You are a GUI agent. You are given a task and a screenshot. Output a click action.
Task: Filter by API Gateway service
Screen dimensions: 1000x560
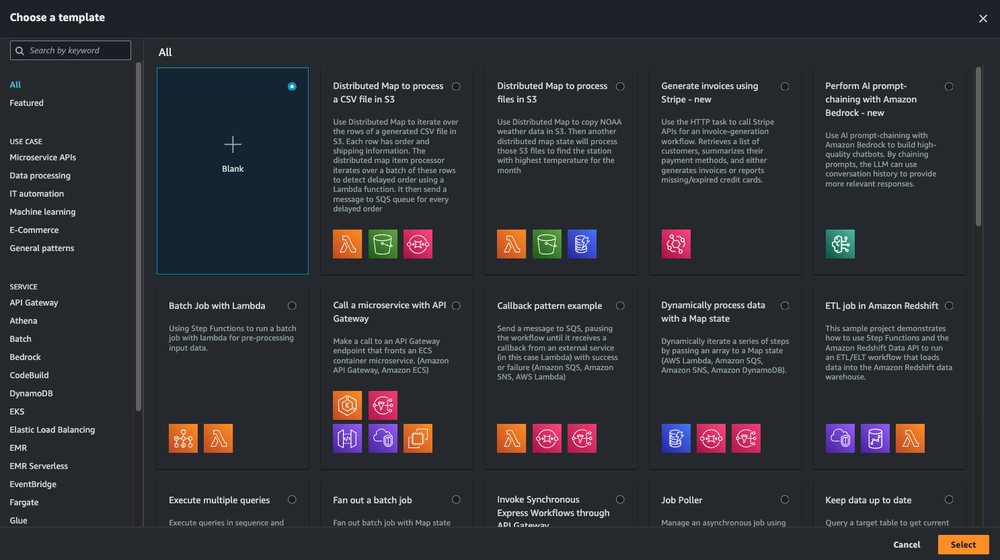click(33, 302)
